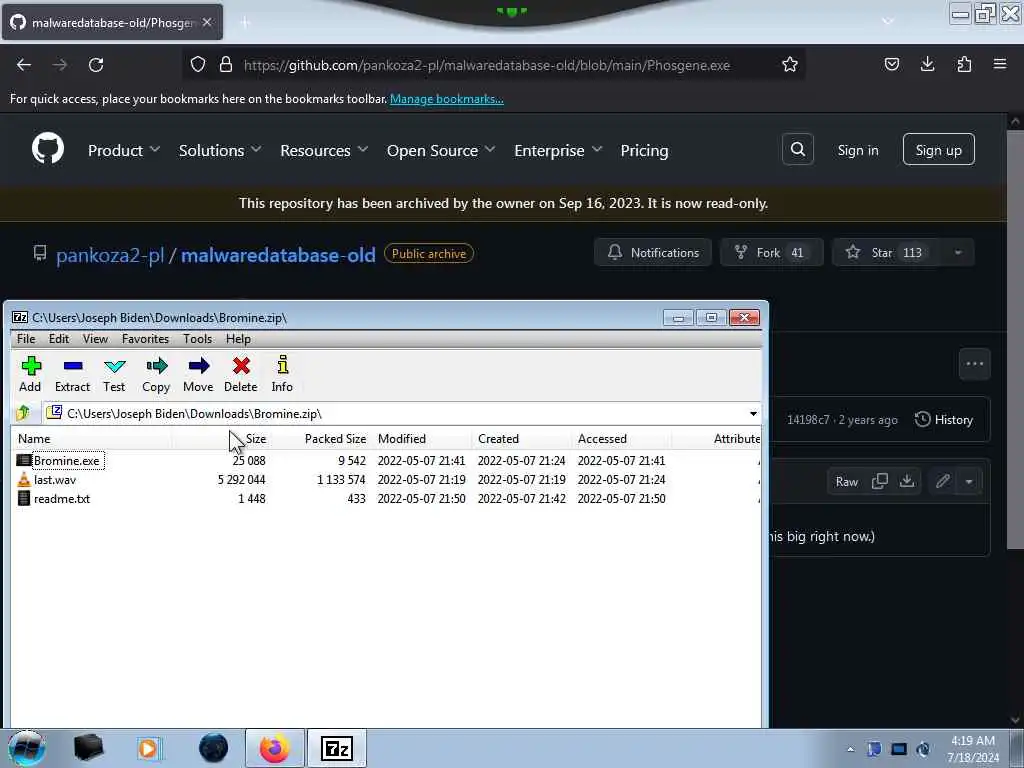The image size is (1024, 768).
Task: Open GitHub home via the Octocat logo
Action: (48, 149)
